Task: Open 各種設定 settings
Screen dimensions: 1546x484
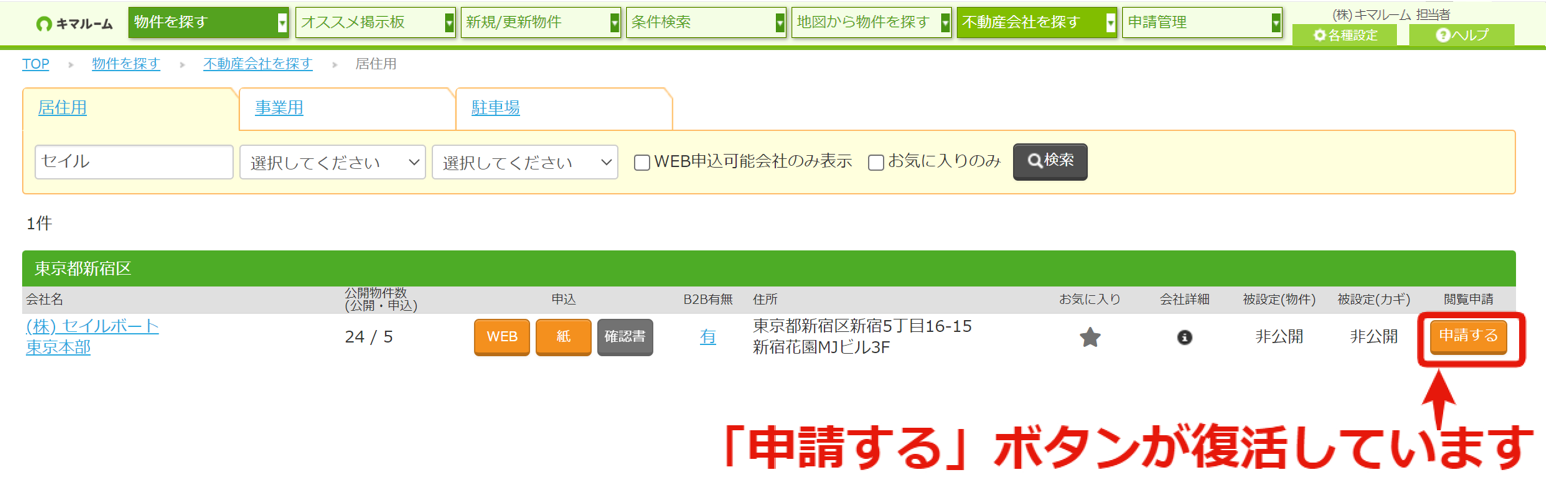Action: [1345, 35]
